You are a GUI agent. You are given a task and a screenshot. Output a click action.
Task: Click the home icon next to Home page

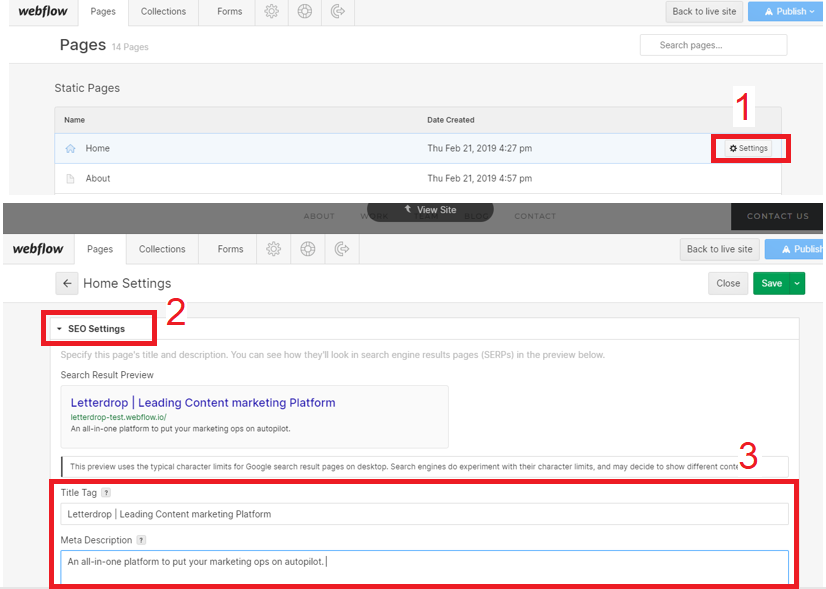click(x=70, y=148)
